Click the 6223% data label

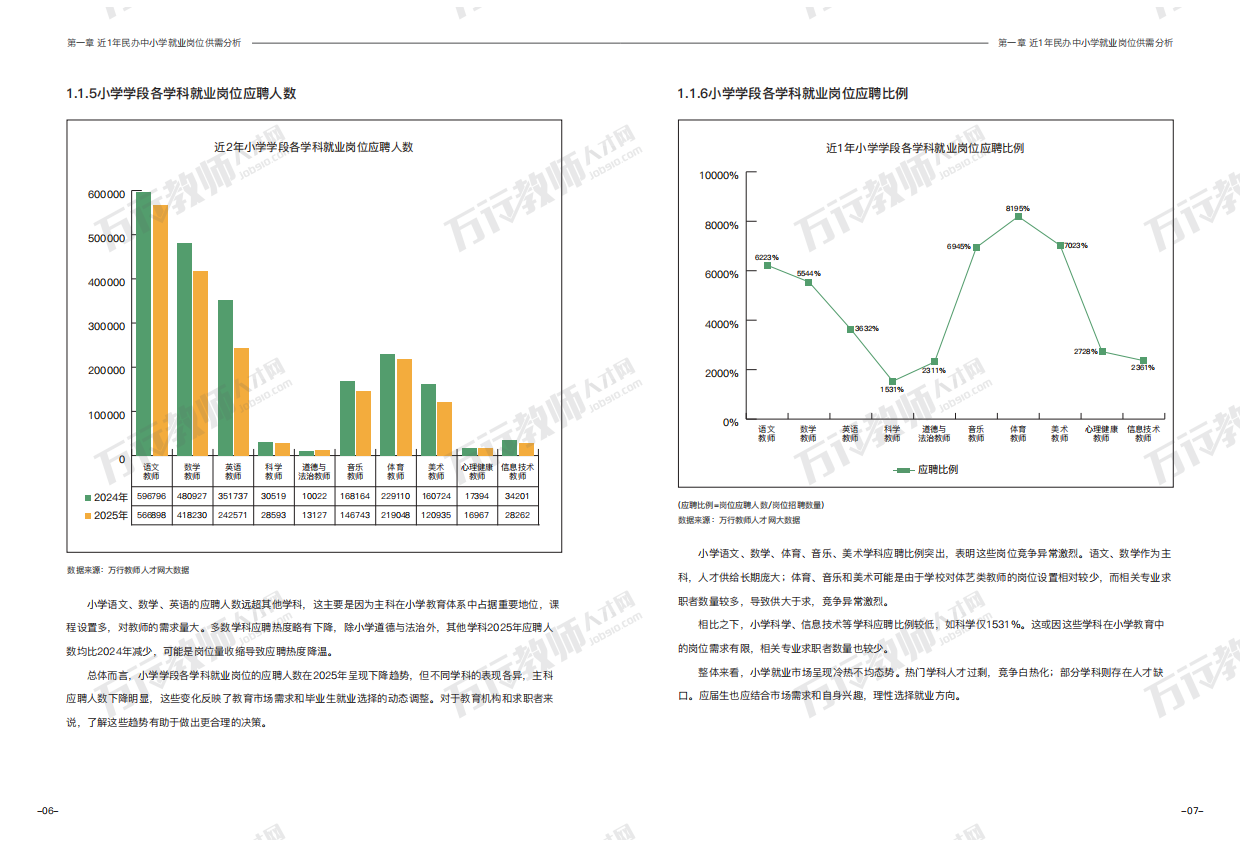[x=767, y=257]
